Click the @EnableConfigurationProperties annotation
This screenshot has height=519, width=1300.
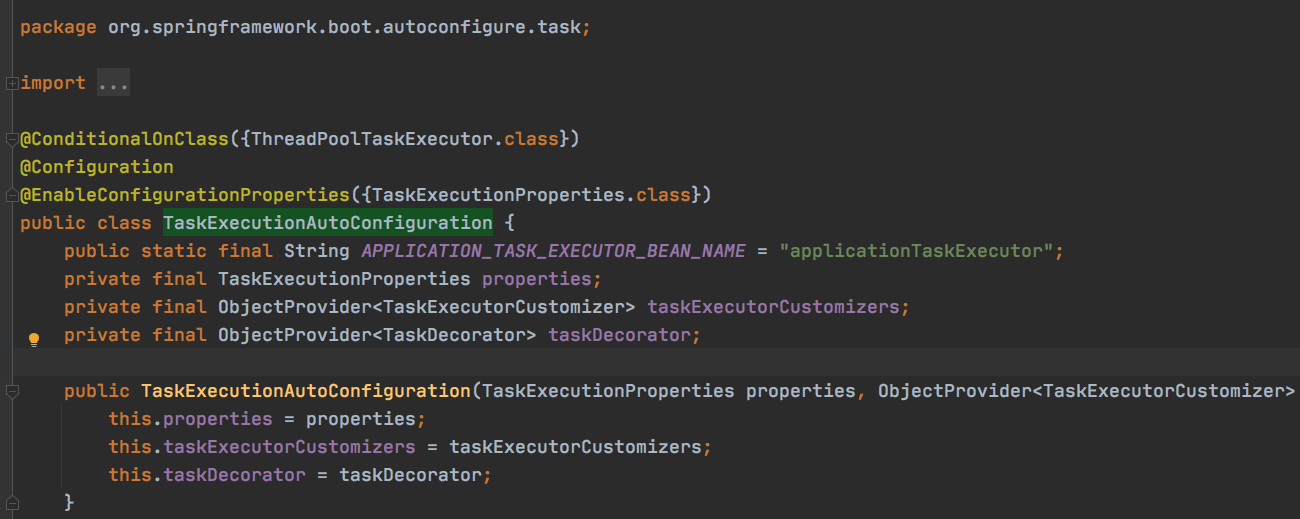pyautogui.click(x=185, y=195)
